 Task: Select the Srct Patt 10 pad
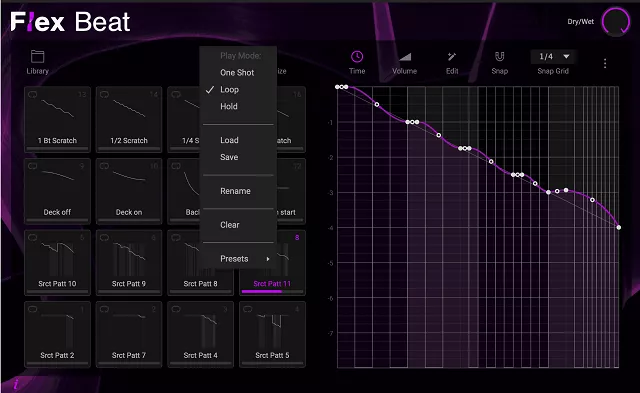pyautogui.click(x=57, y=262)
